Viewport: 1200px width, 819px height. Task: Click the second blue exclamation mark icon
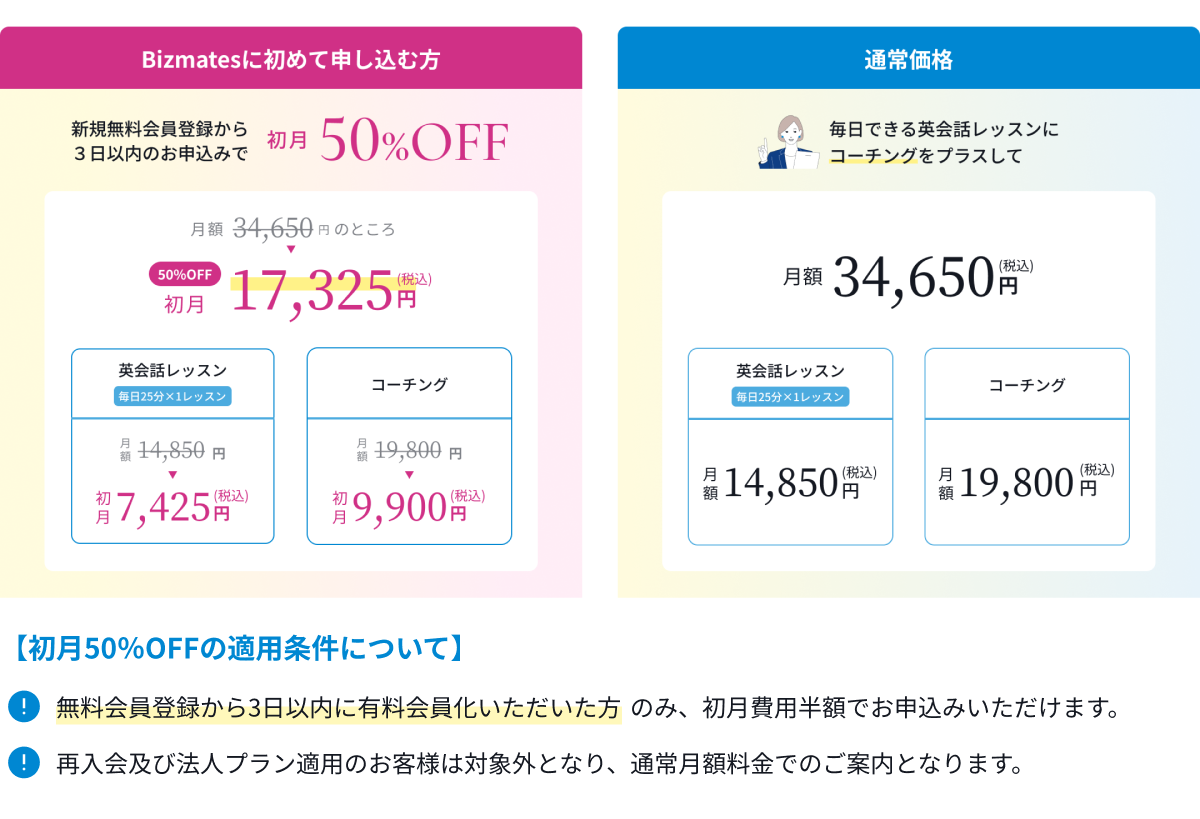pos(22,762)
